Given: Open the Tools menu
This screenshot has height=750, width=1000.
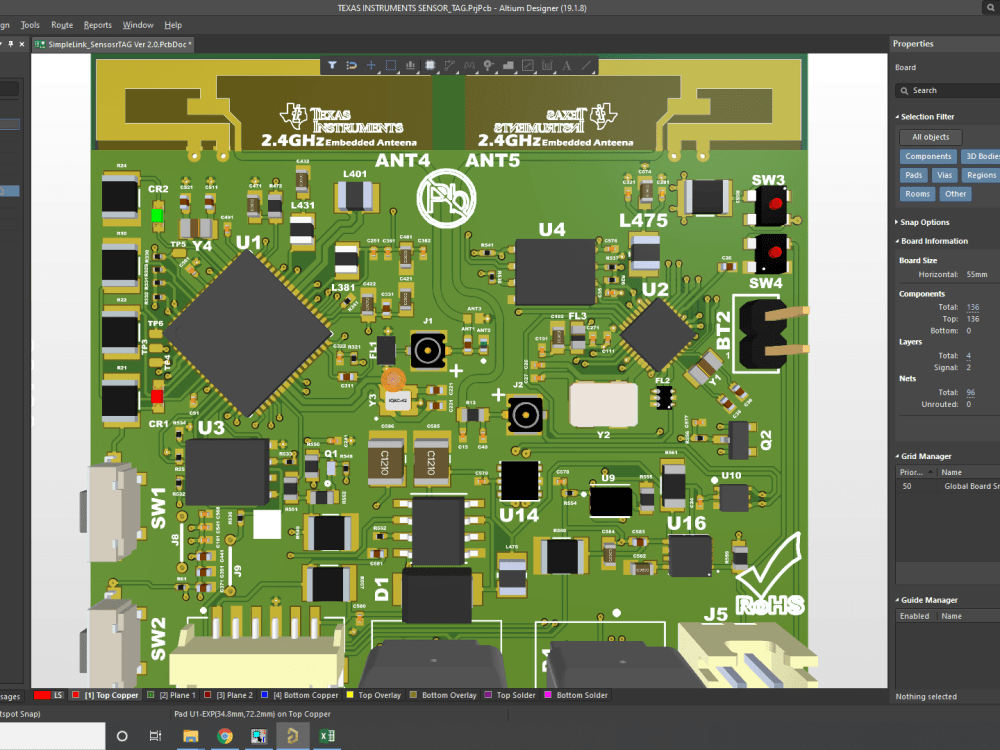Looking at the screenshot, I should point(29,25).
